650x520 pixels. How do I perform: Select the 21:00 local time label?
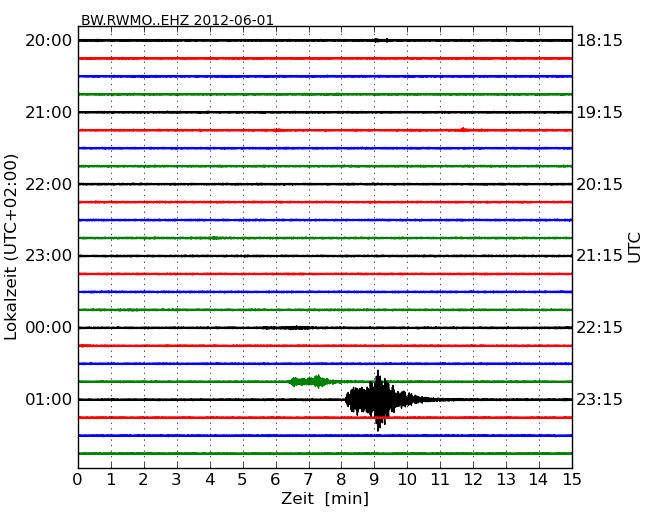tap(49, 112)
